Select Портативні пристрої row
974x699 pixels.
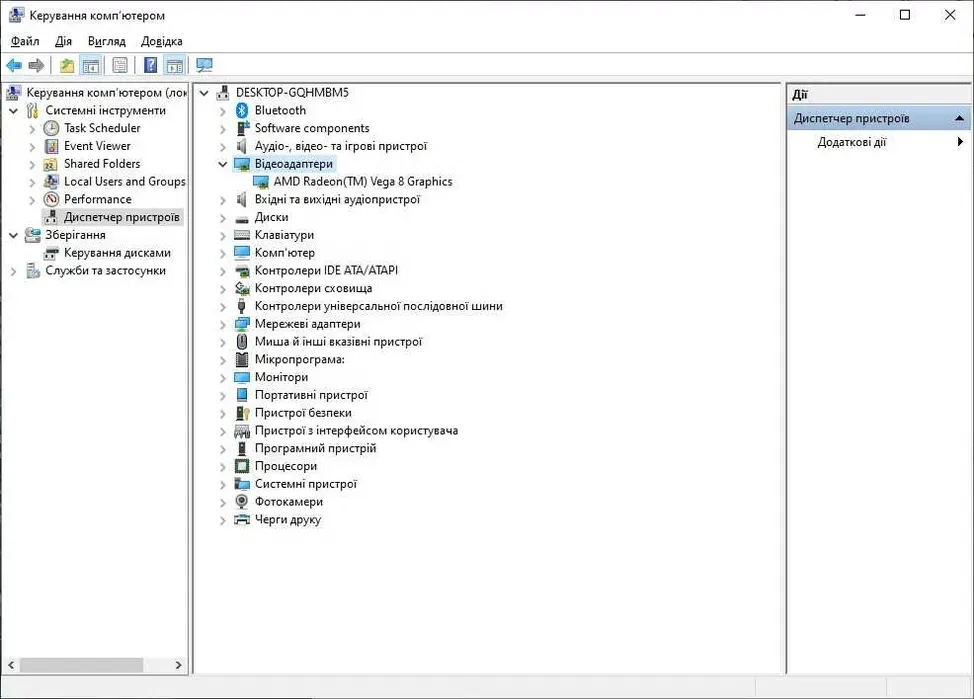[311, 395]
